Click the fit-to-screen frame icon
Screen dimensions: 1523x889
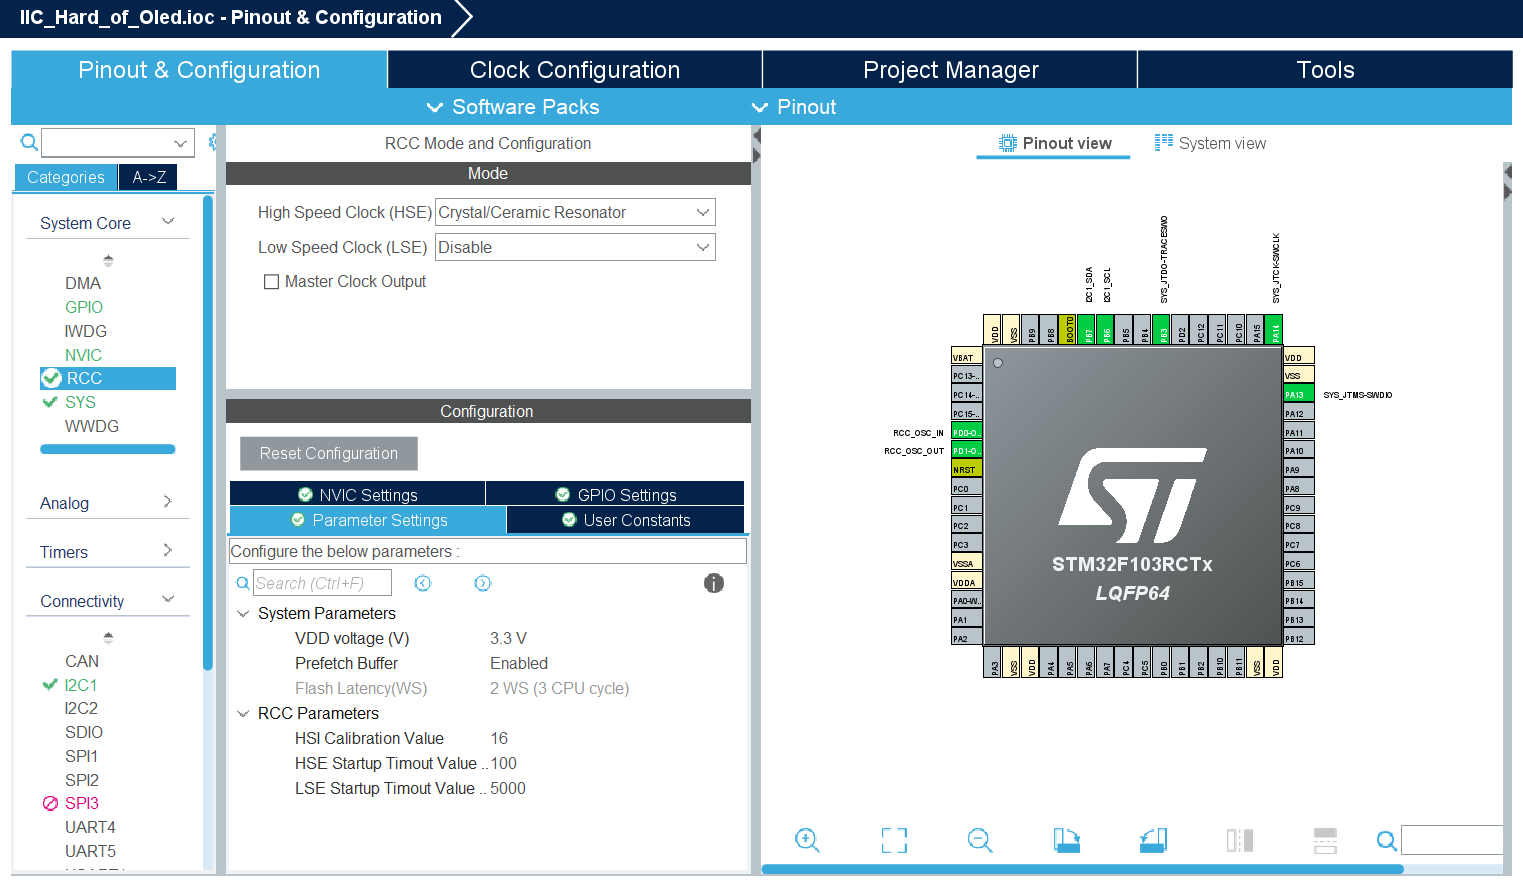[894, 840]
